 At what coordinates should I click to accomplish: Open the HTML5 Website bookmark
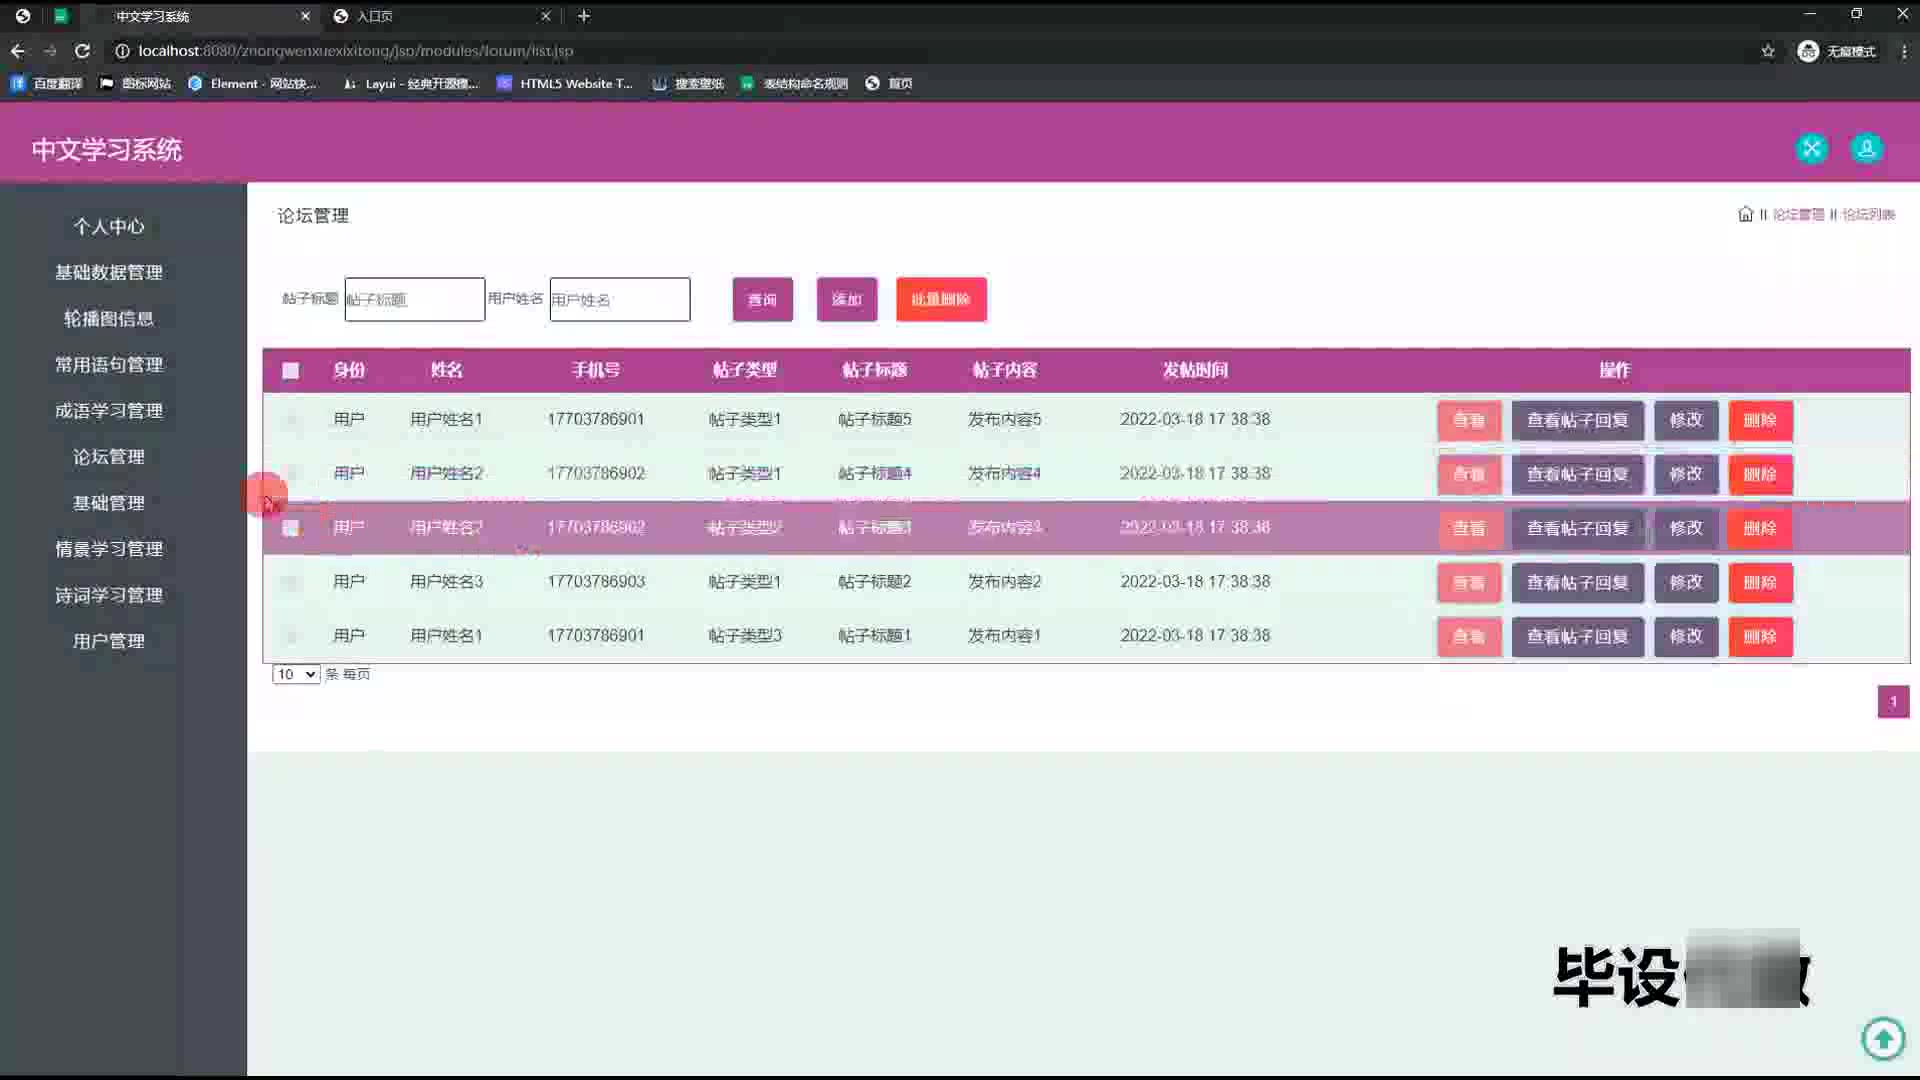coord(565,84)
